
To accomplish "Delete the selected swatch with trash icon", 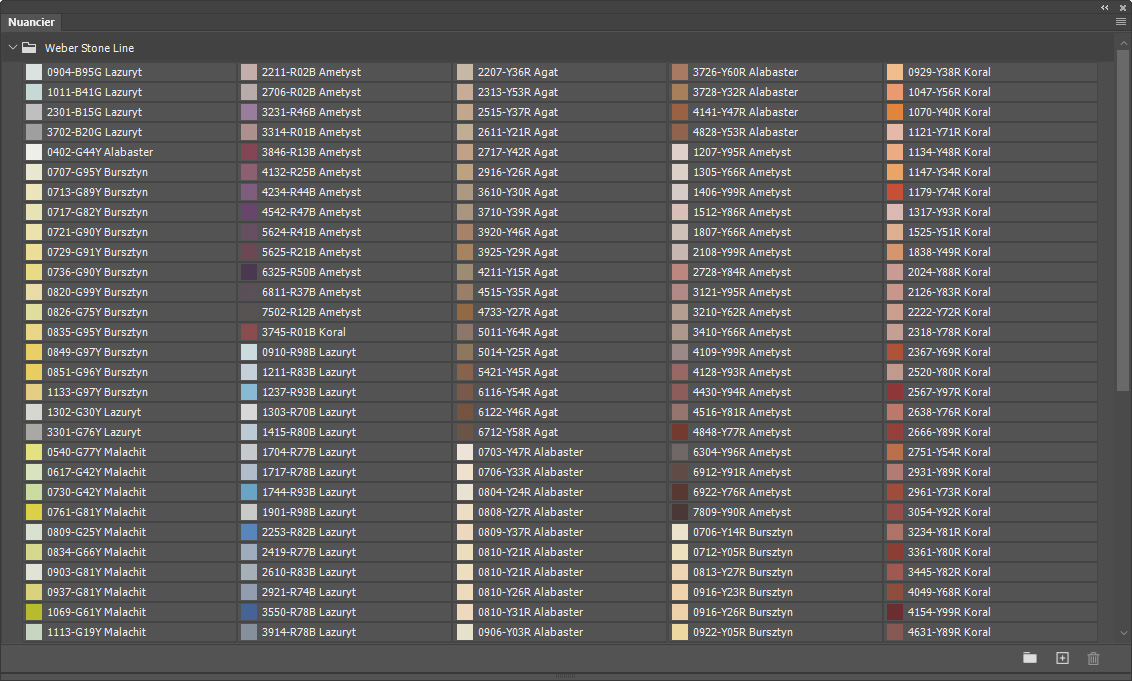I will [x=1093, y=658].
